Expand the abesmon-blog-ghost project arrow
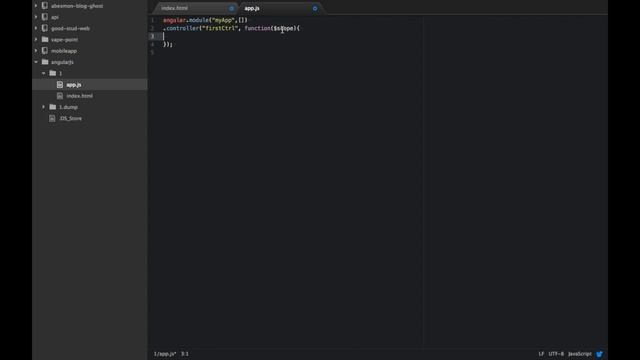Screen dimensions: 640x360 click(36, 6)
